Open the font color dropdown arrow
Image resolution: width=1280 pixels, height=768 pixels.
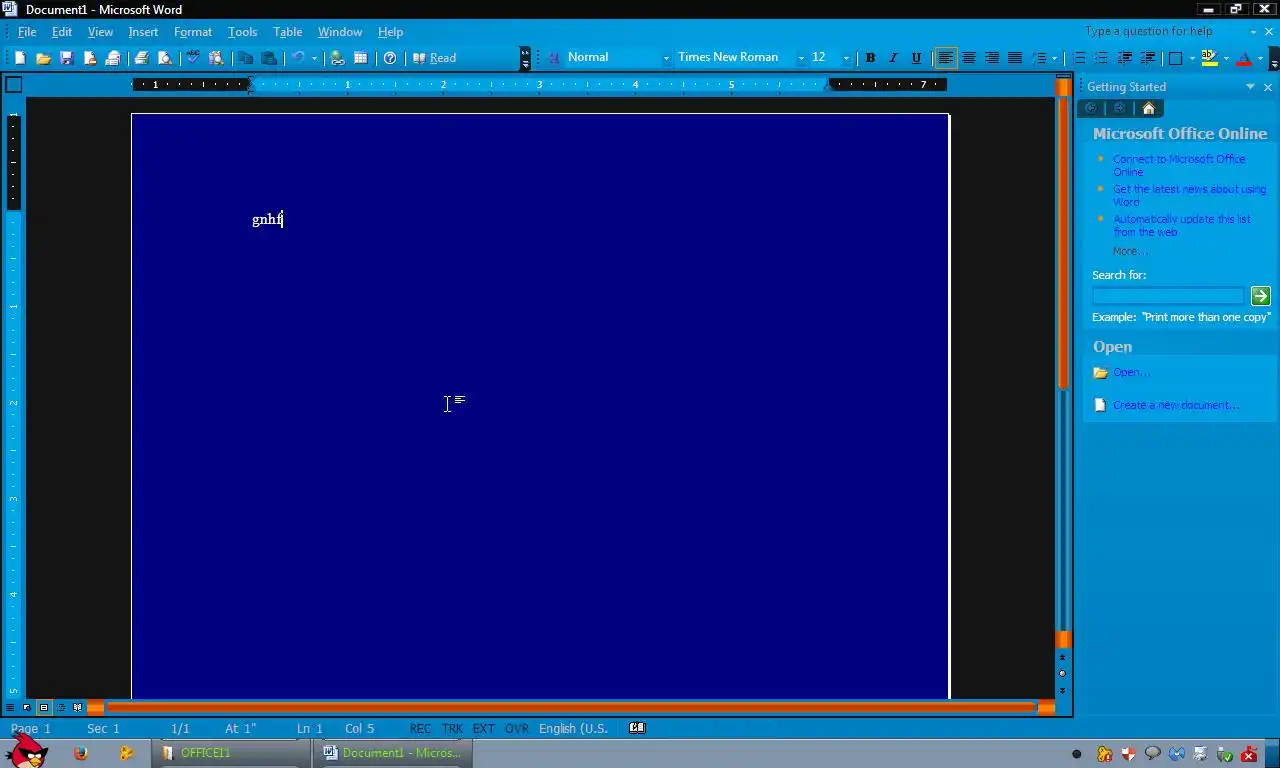tap(1260, 58)
